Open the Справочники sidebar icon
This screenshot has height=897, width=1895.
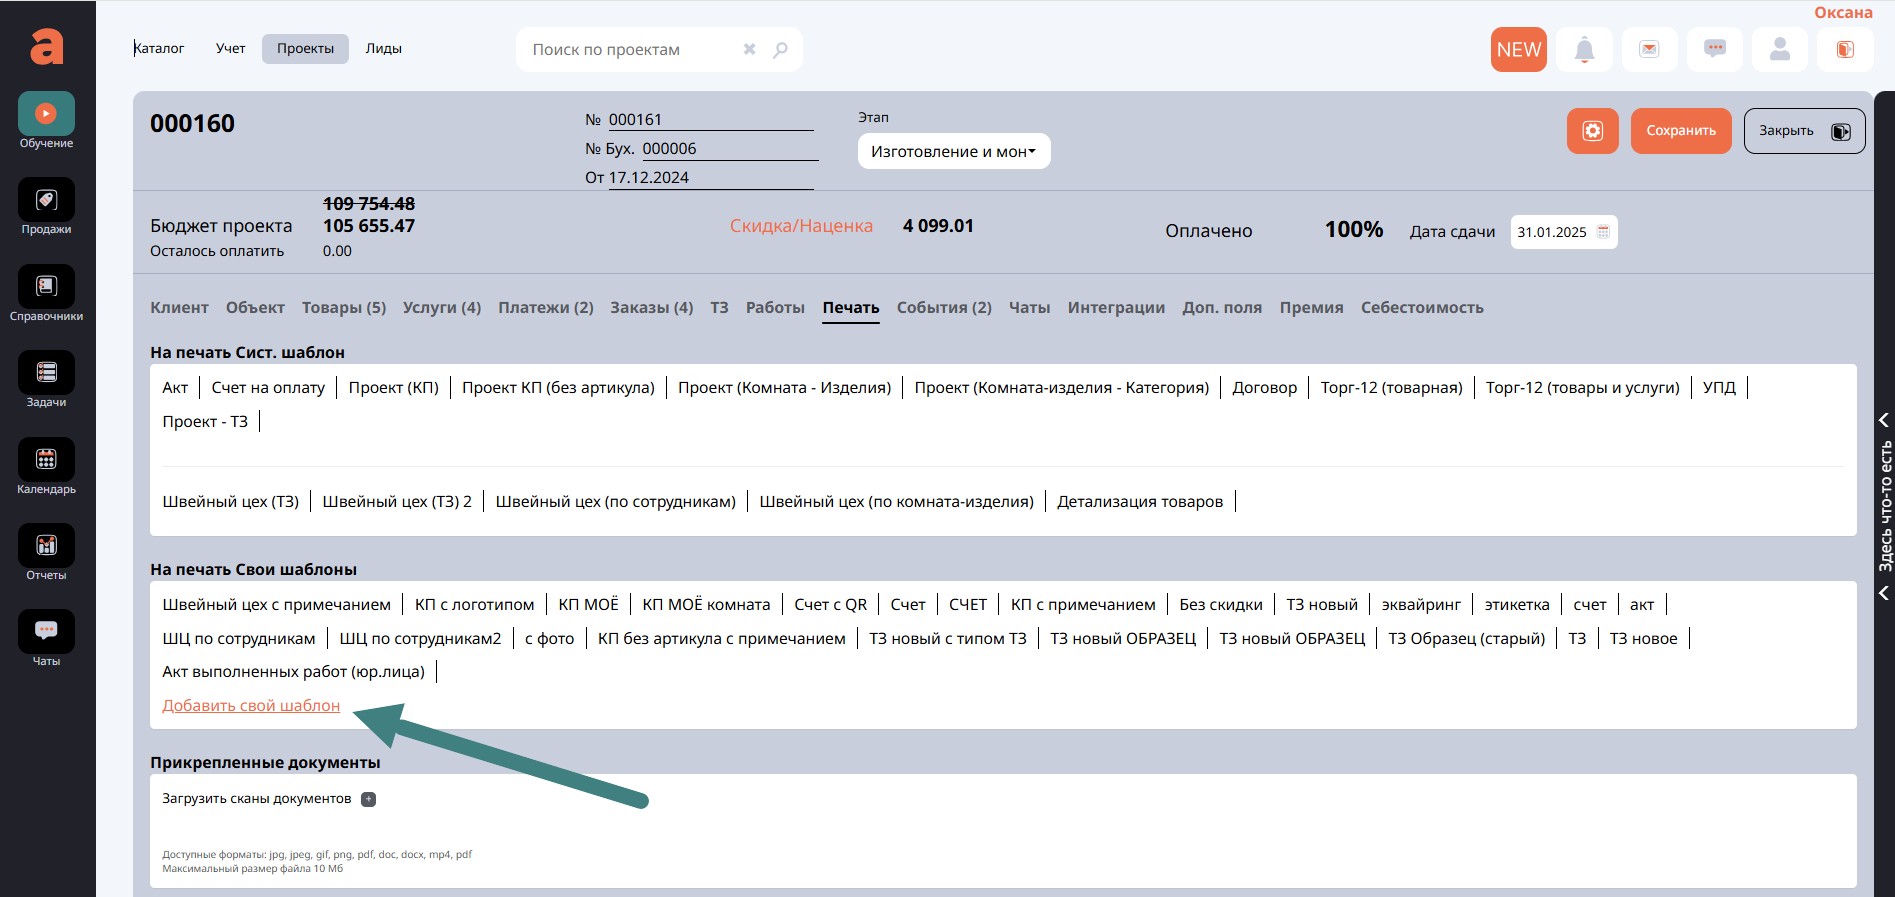point(46,287)
